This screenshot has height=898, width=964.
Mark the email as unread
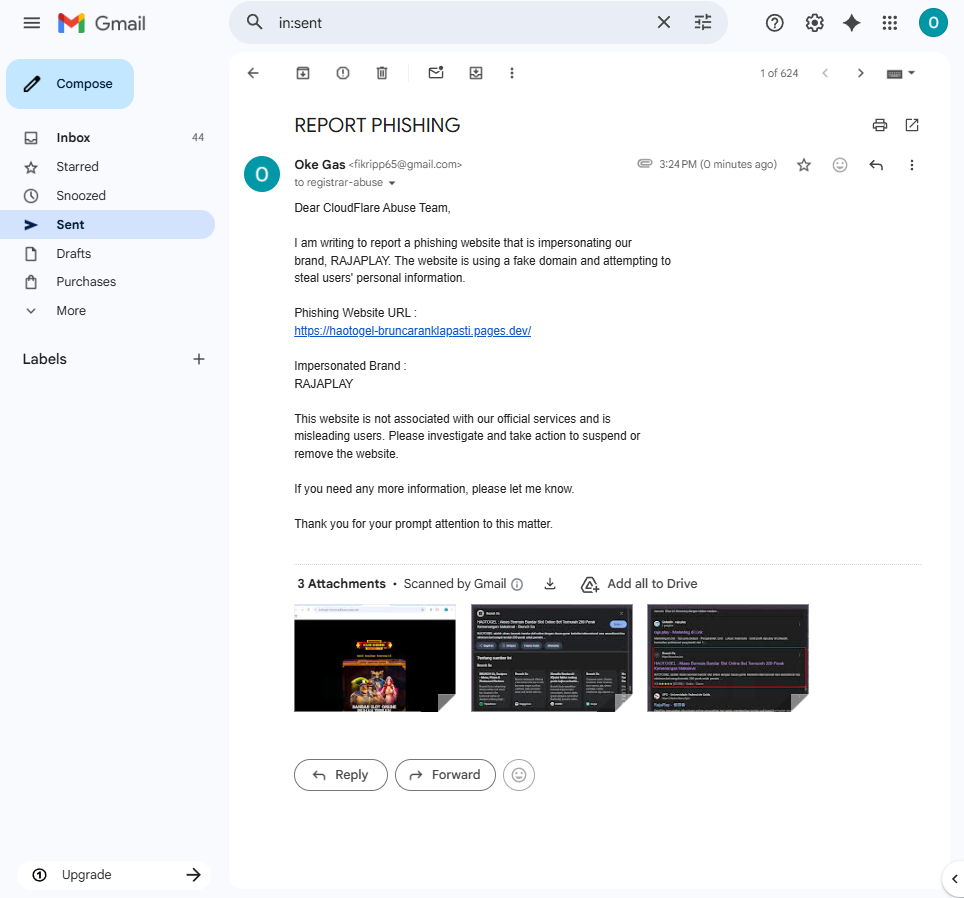[x=436, y=73]
